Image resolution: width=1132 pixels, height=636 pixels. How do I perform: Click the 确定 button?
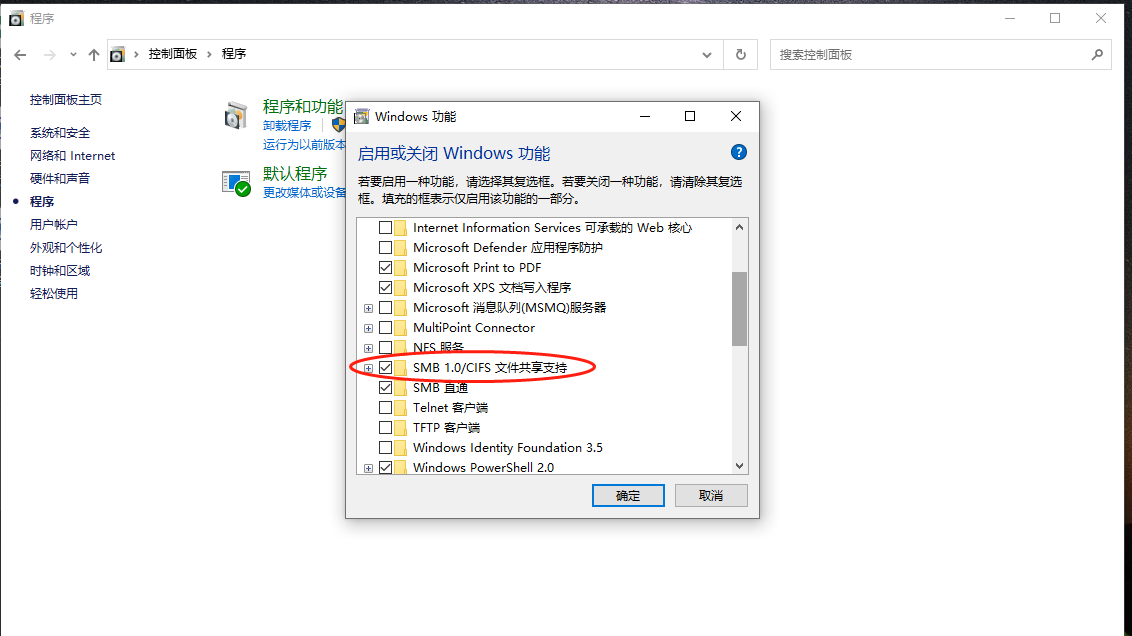(x=628, y=495)
